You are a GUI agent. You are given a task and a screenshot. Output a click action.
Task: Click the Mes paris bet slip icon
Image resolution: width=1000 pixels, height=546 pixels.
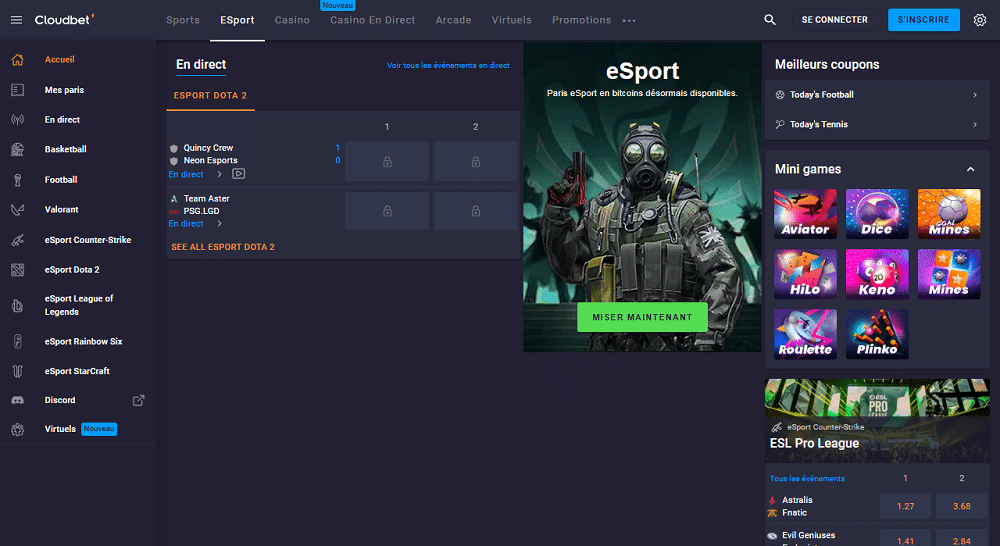pos(18,90)
